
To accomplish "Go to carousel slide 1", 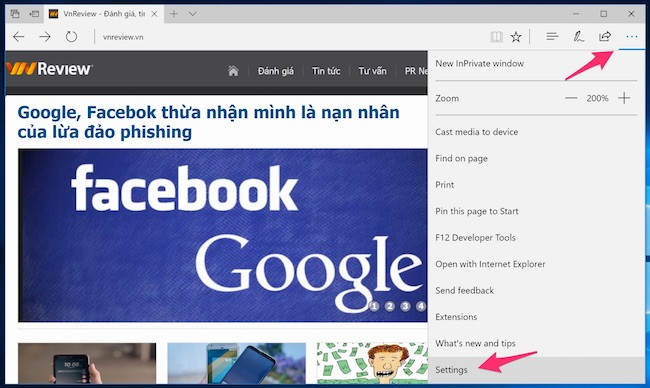I will coord(374,306).
